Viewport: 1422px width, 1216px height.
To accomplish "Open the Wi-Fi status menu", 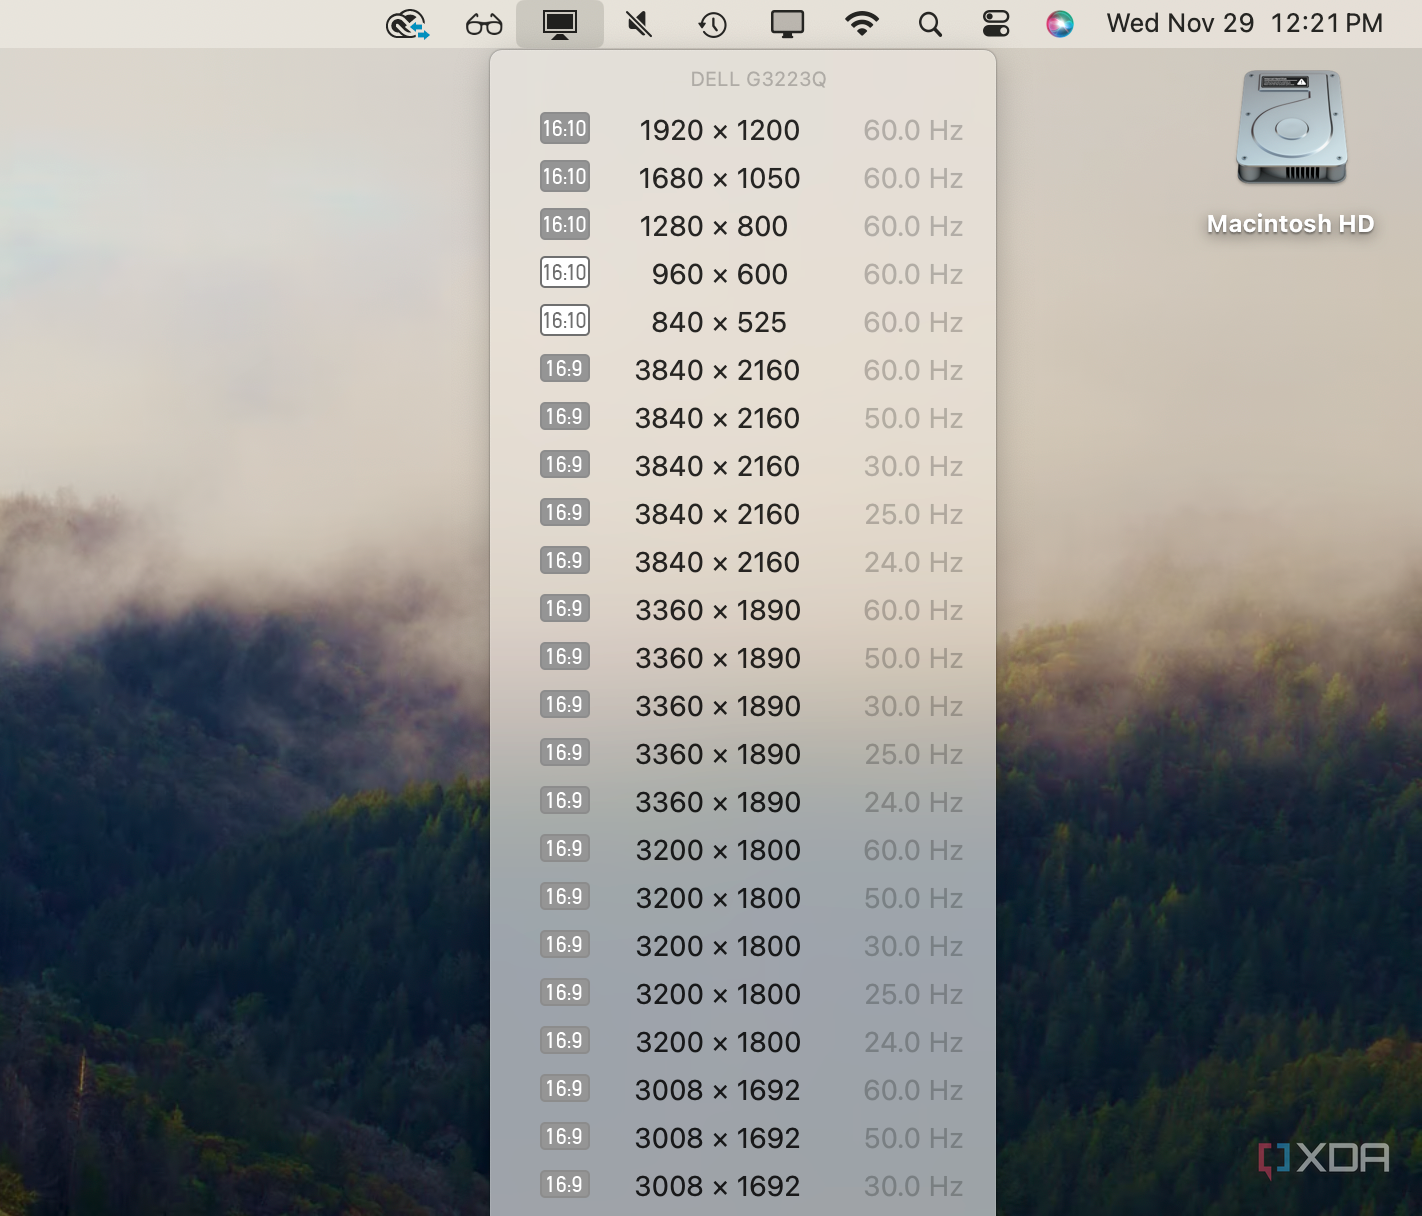I will click(x=861, y=24).
